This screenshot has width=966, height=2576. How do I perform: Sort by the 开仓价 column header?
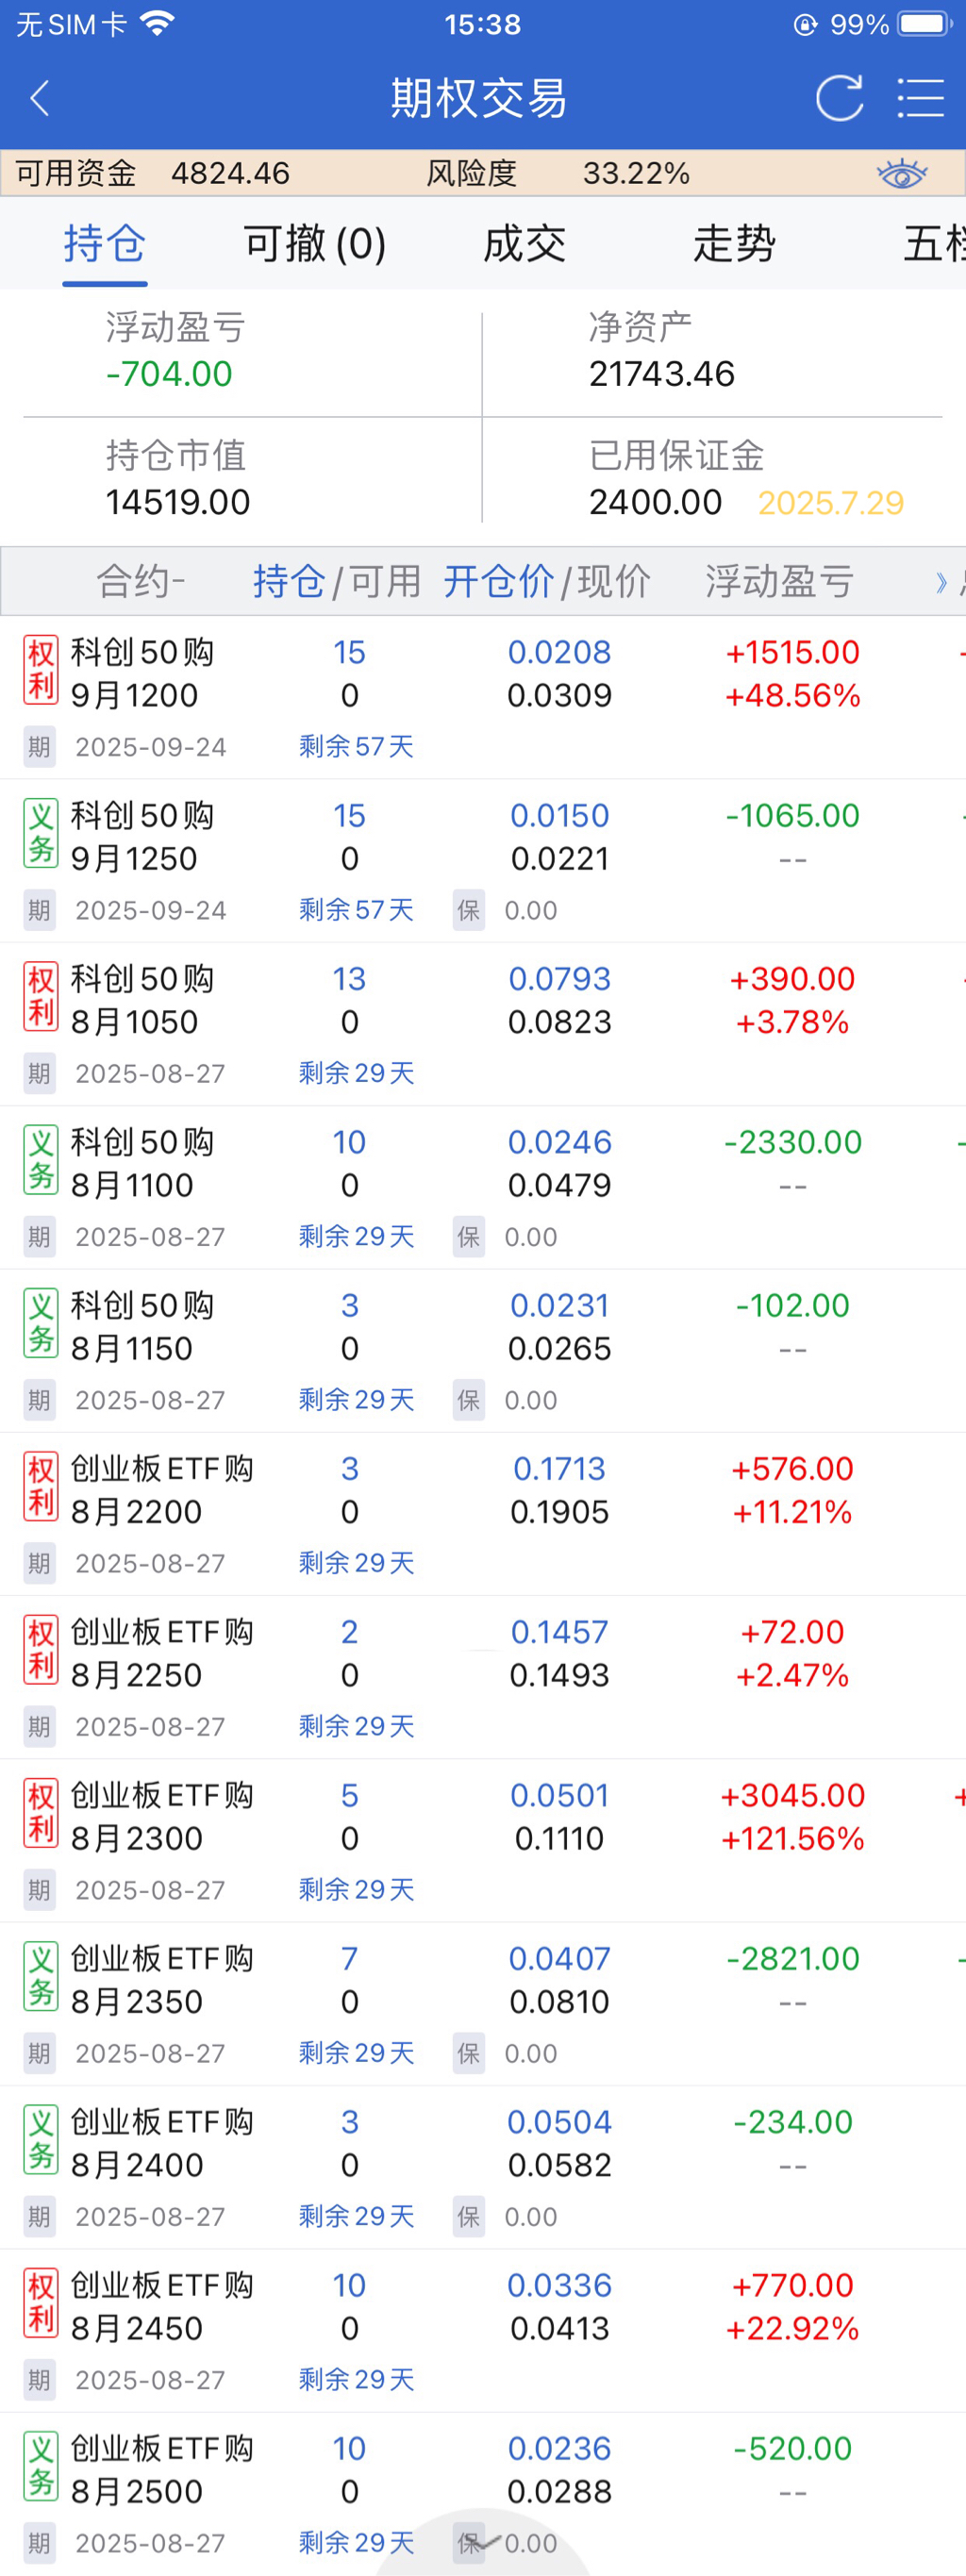click(498, 581)
